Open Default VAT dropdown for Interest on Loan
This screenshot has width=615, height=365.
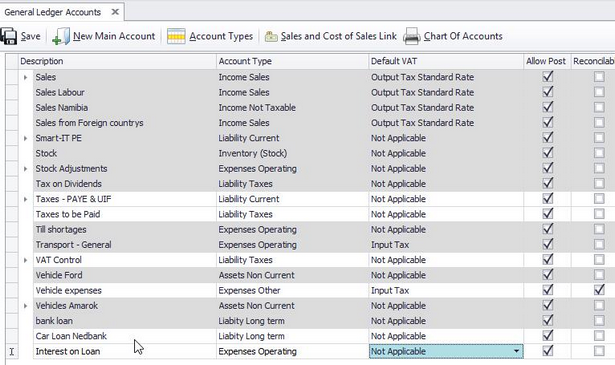coord(517,351)
